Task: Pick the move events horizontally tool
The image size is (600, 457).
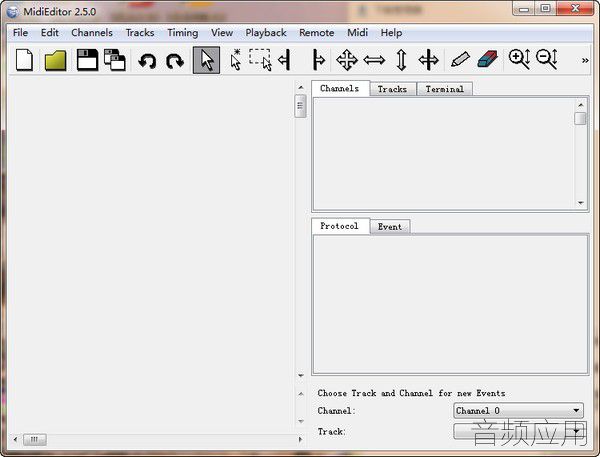Action: [374, 60]
